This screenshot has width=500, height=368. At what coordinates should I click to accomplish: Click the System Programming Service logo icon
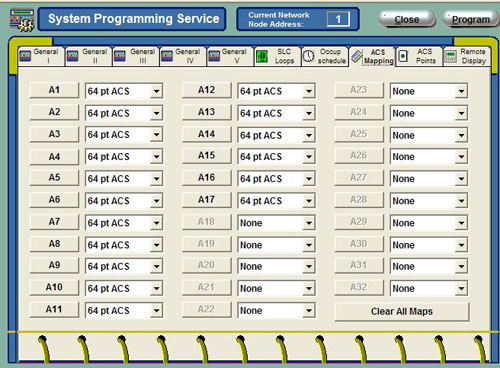click(22, 20)
